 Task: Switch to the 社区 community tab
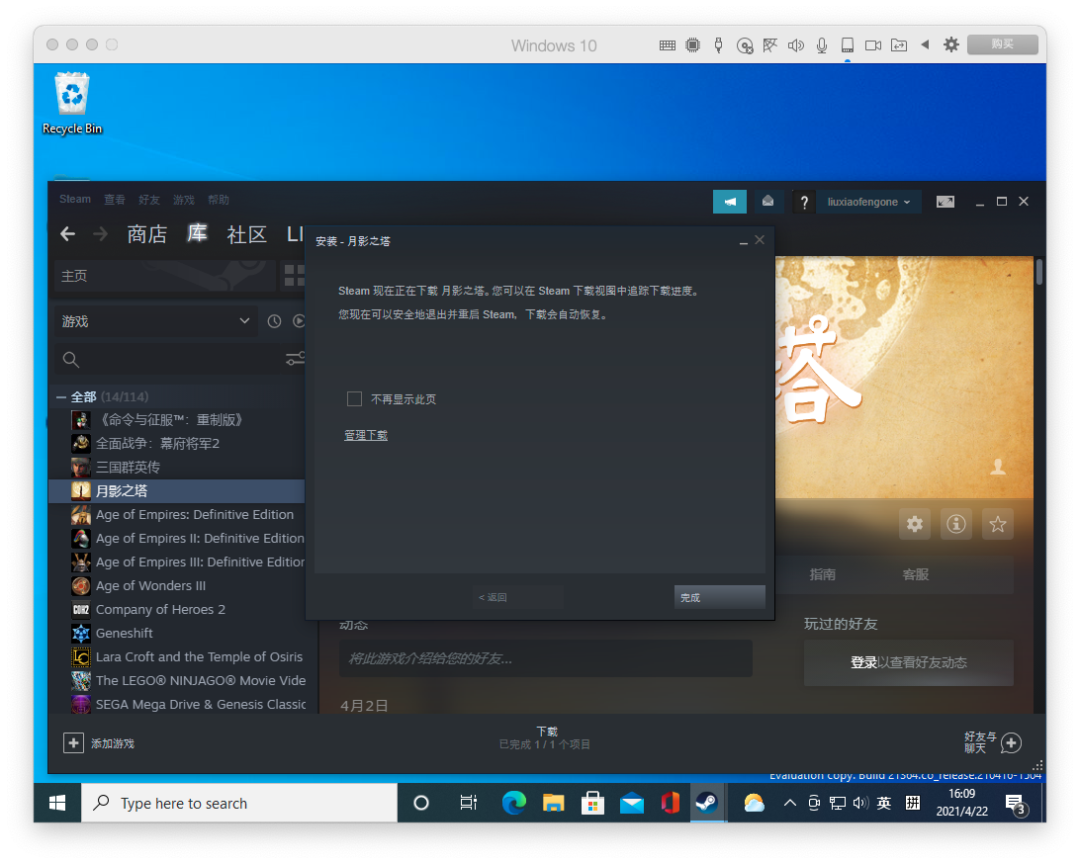tap(247, 234)
